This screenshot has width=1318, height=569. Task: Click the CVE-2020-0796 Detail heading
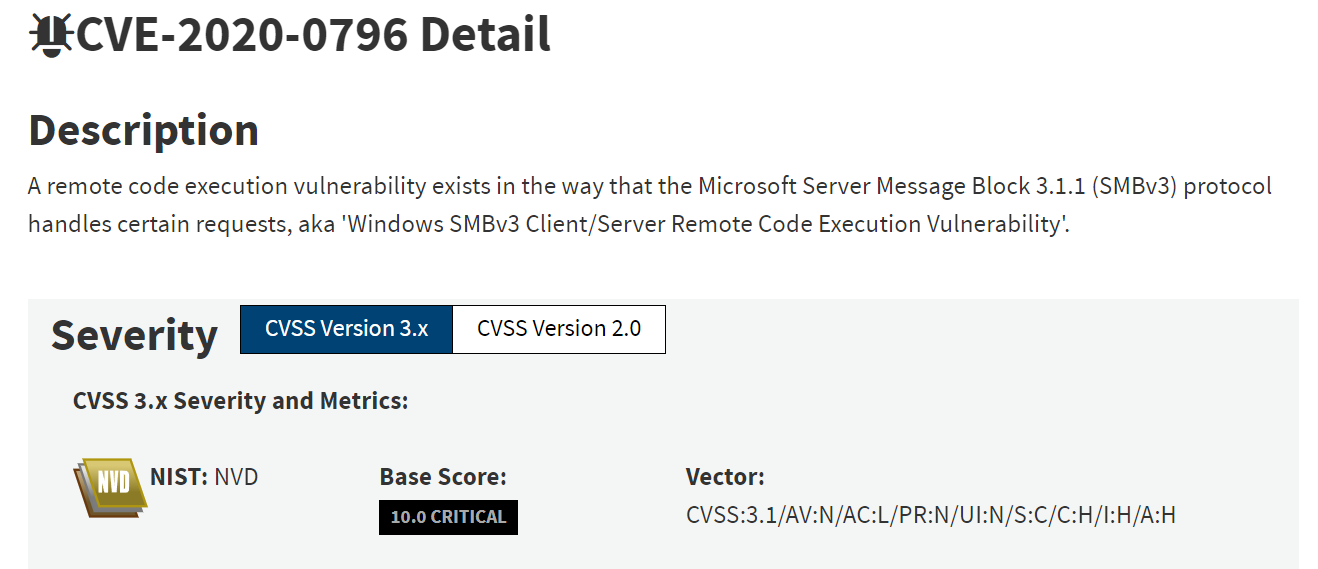tap(313, 35)
